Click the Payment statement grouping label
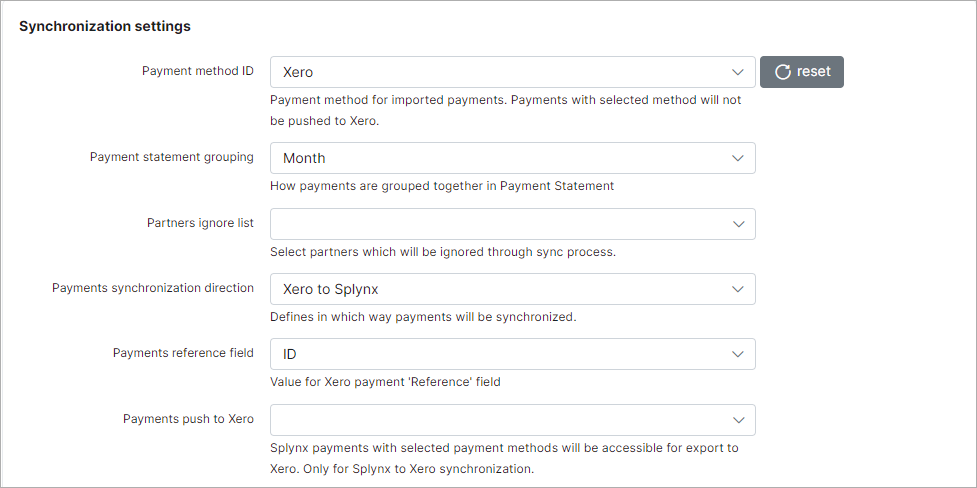Image resolution: width=977 pixels, height=488 pixels. tap(171, 156)
